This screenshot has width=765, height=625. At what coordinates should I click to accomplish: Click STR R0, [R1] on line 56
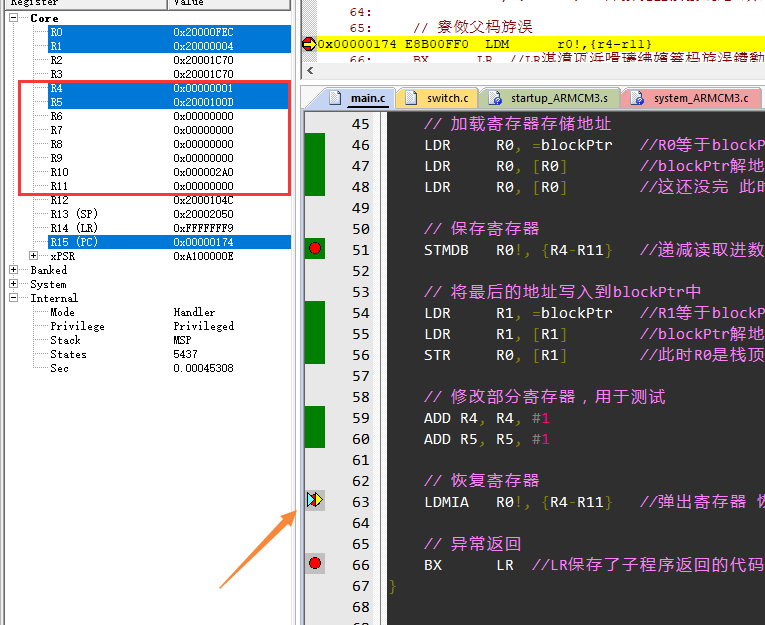(495, 355)
